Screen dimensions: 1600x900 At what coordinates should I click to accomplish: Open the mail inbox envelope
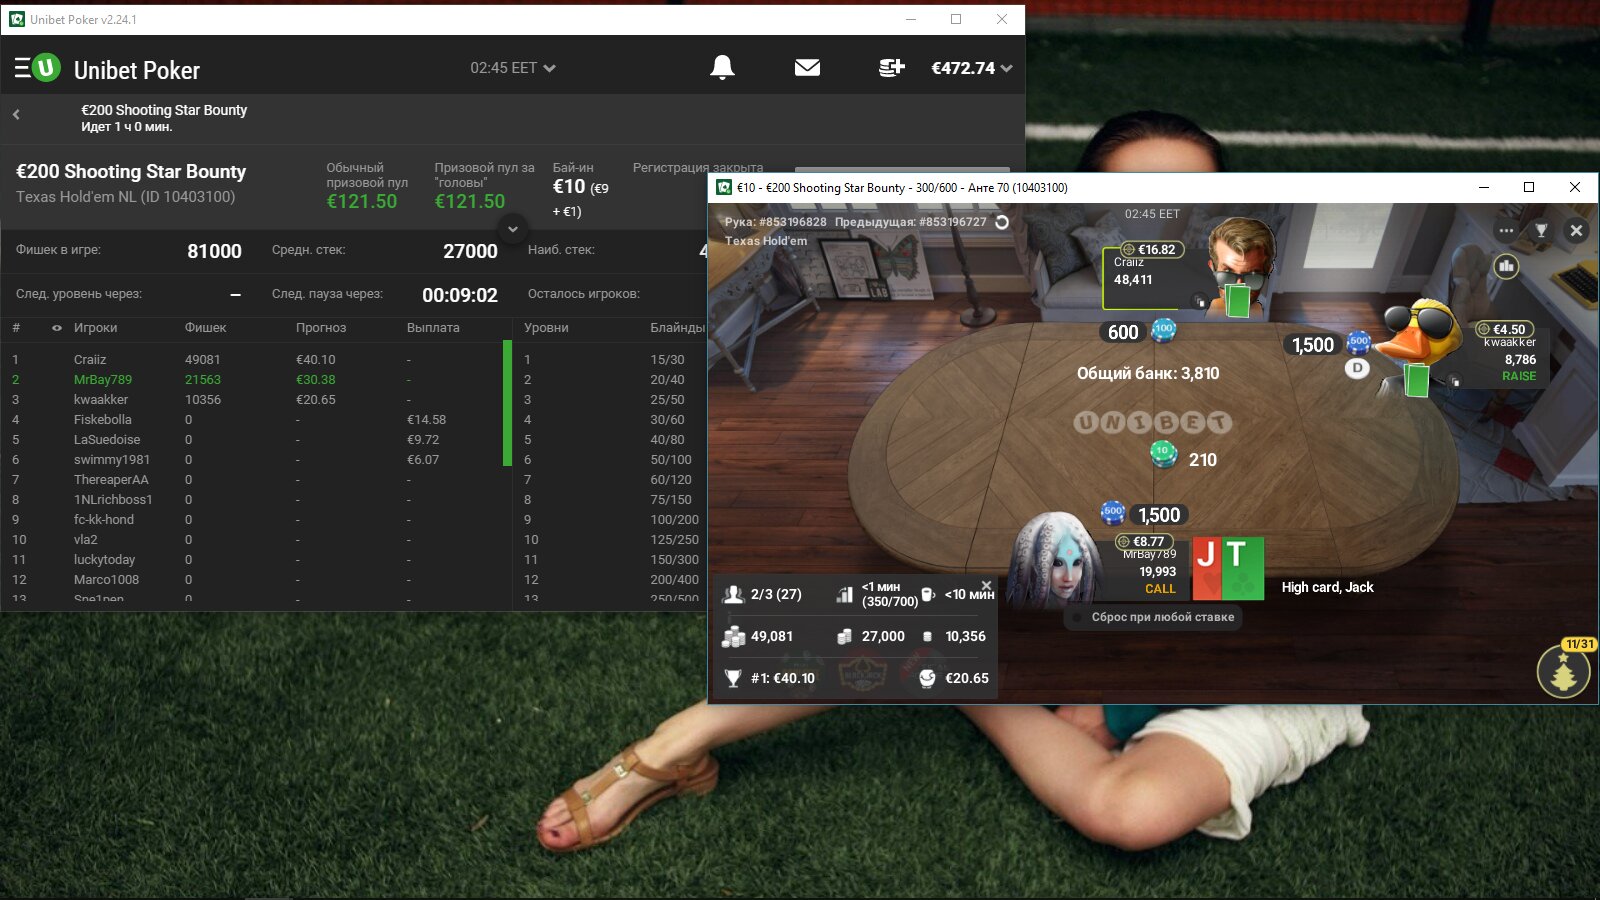click(x=807, y=67)
